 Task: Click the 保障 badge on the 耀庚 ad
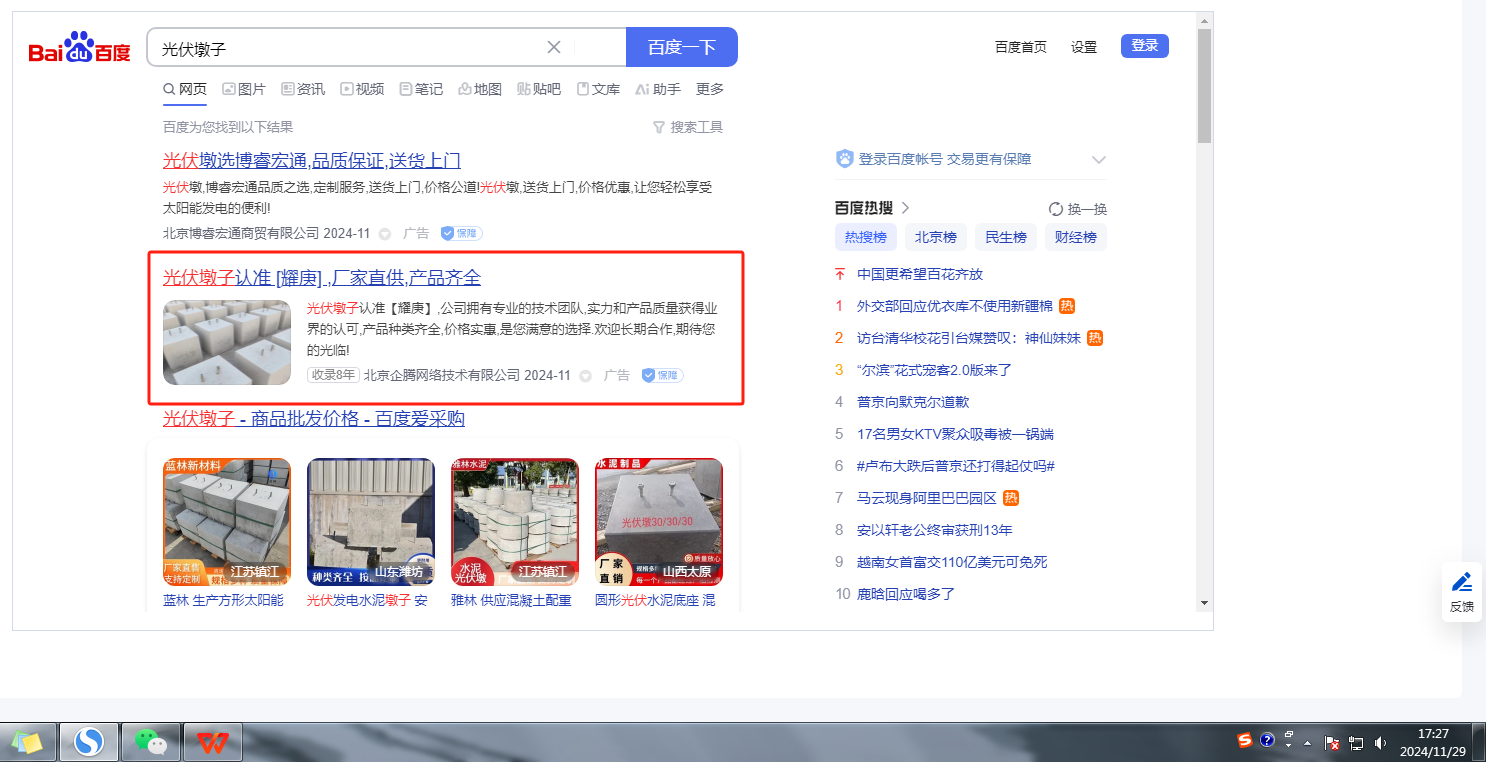pos(662,375)
